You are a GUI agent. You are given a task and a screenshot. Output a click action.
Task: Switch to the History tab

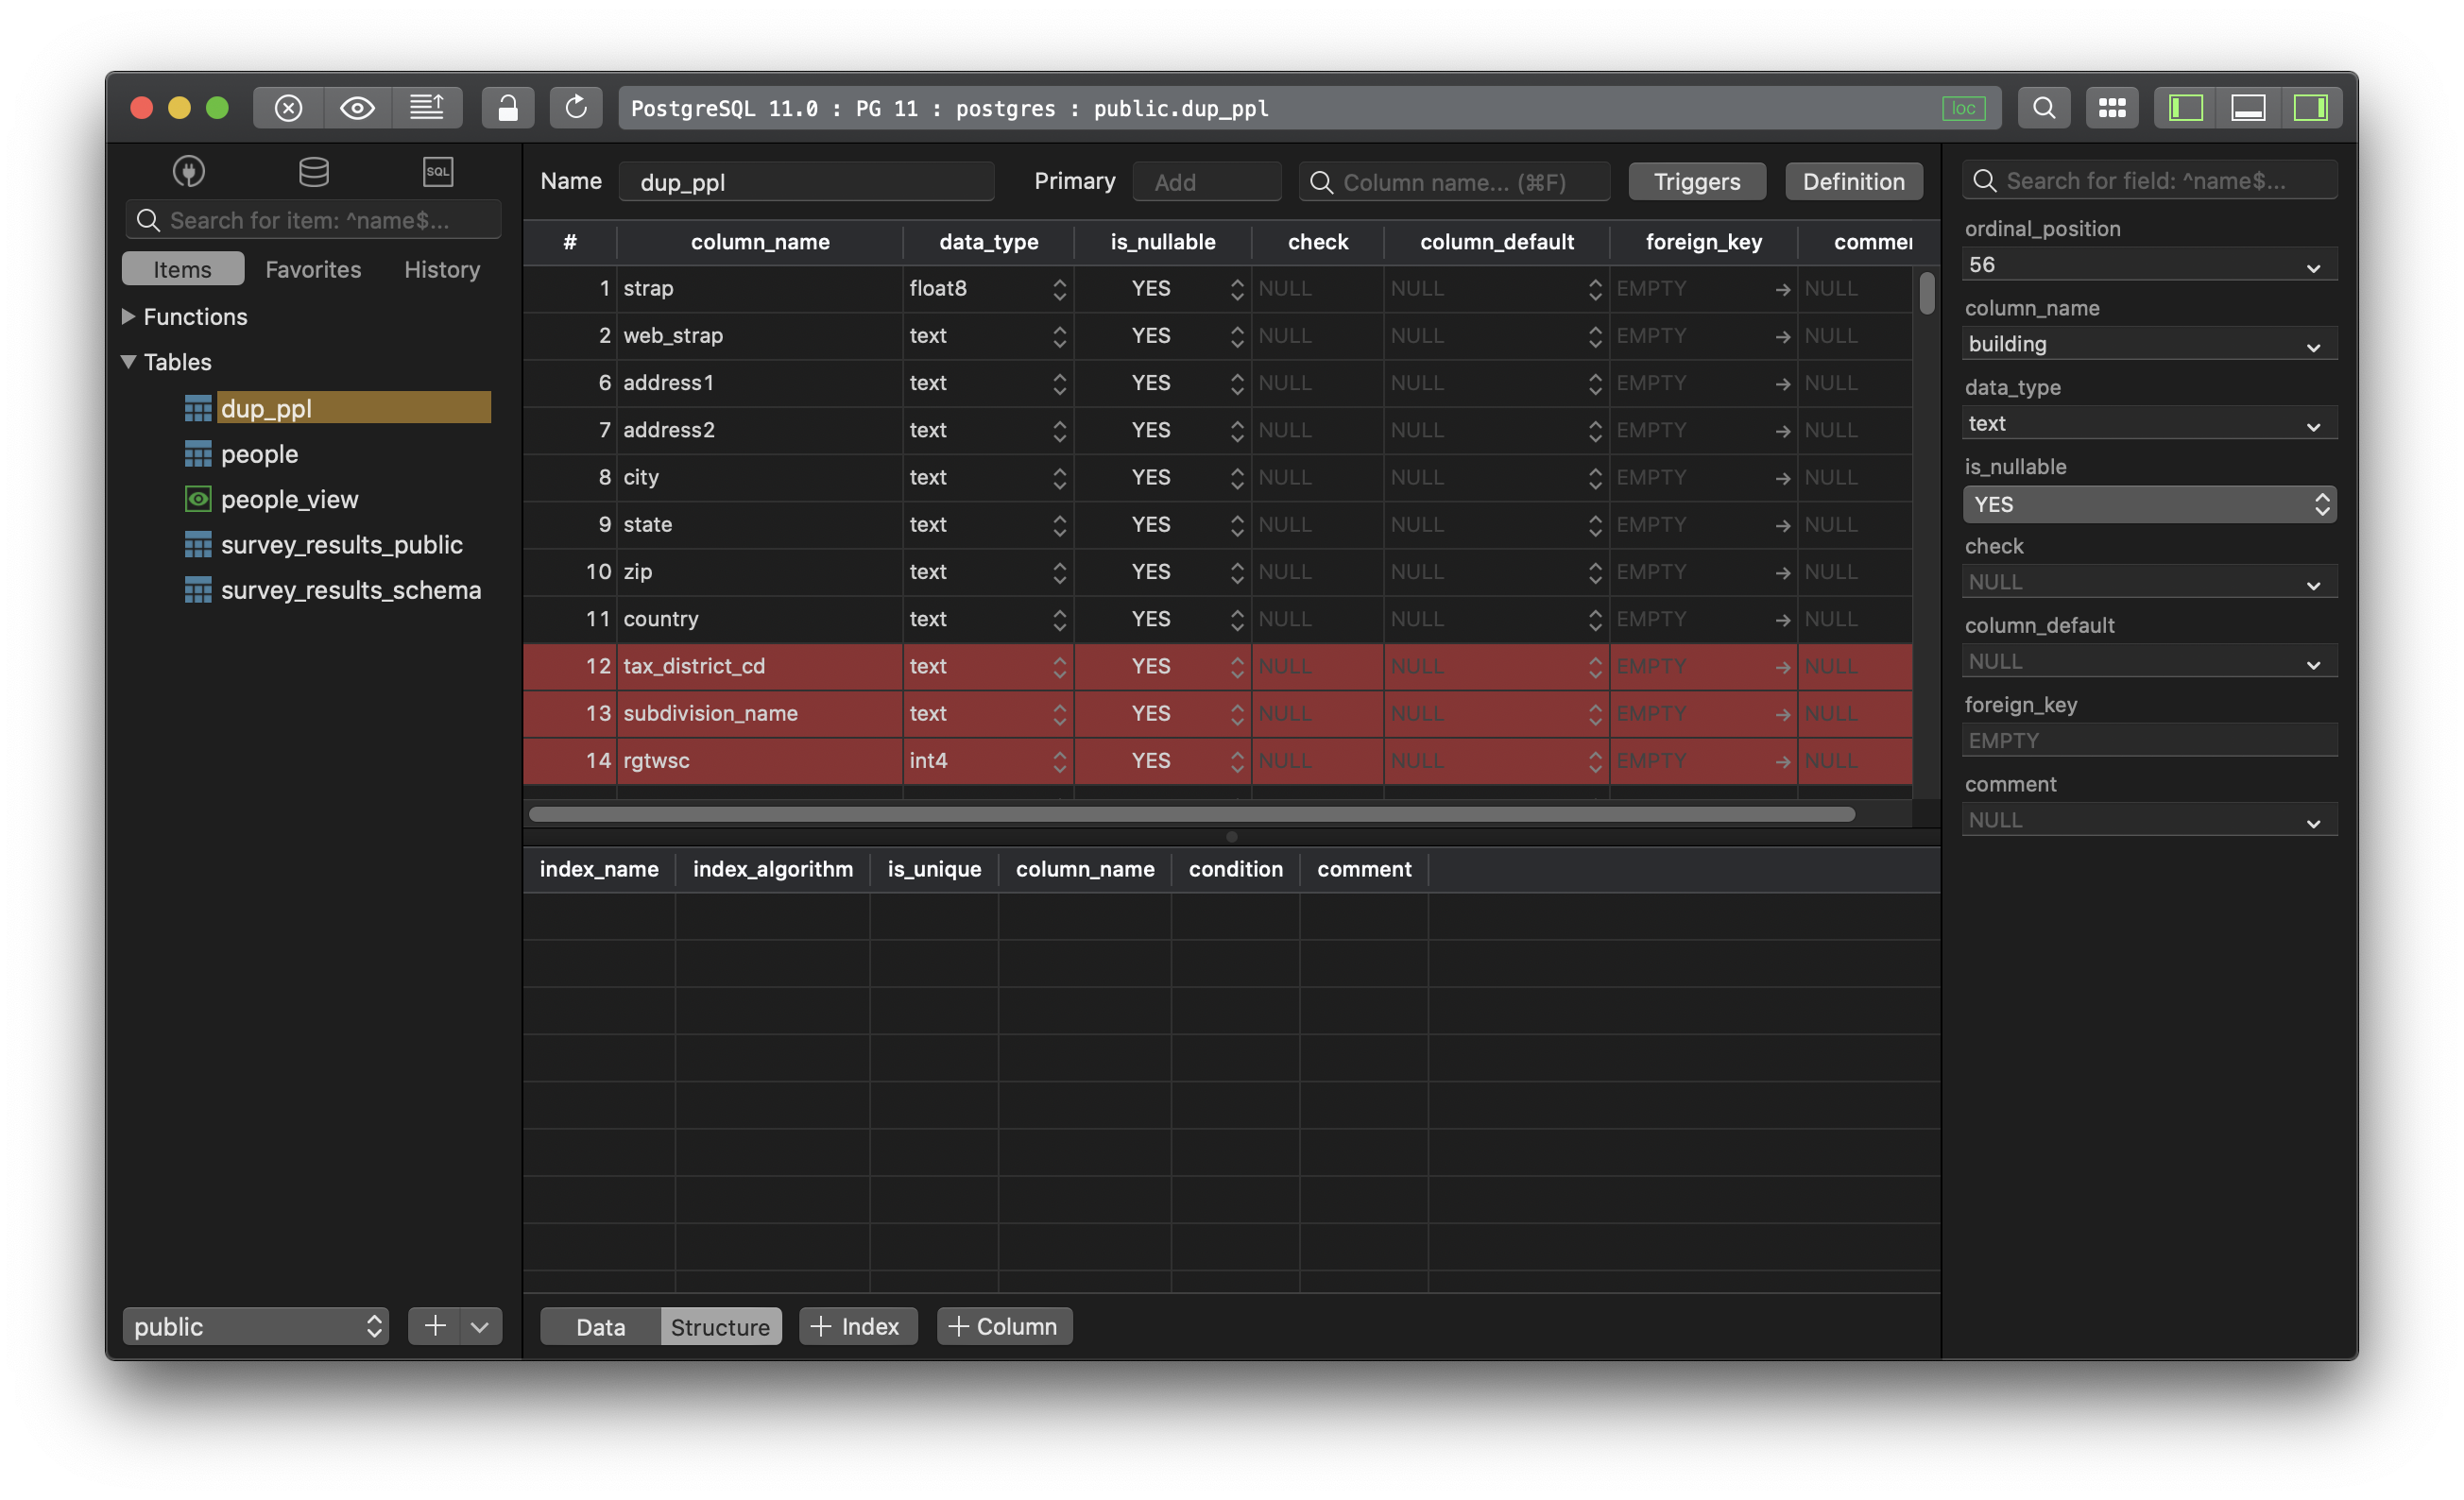pos(441,269)
